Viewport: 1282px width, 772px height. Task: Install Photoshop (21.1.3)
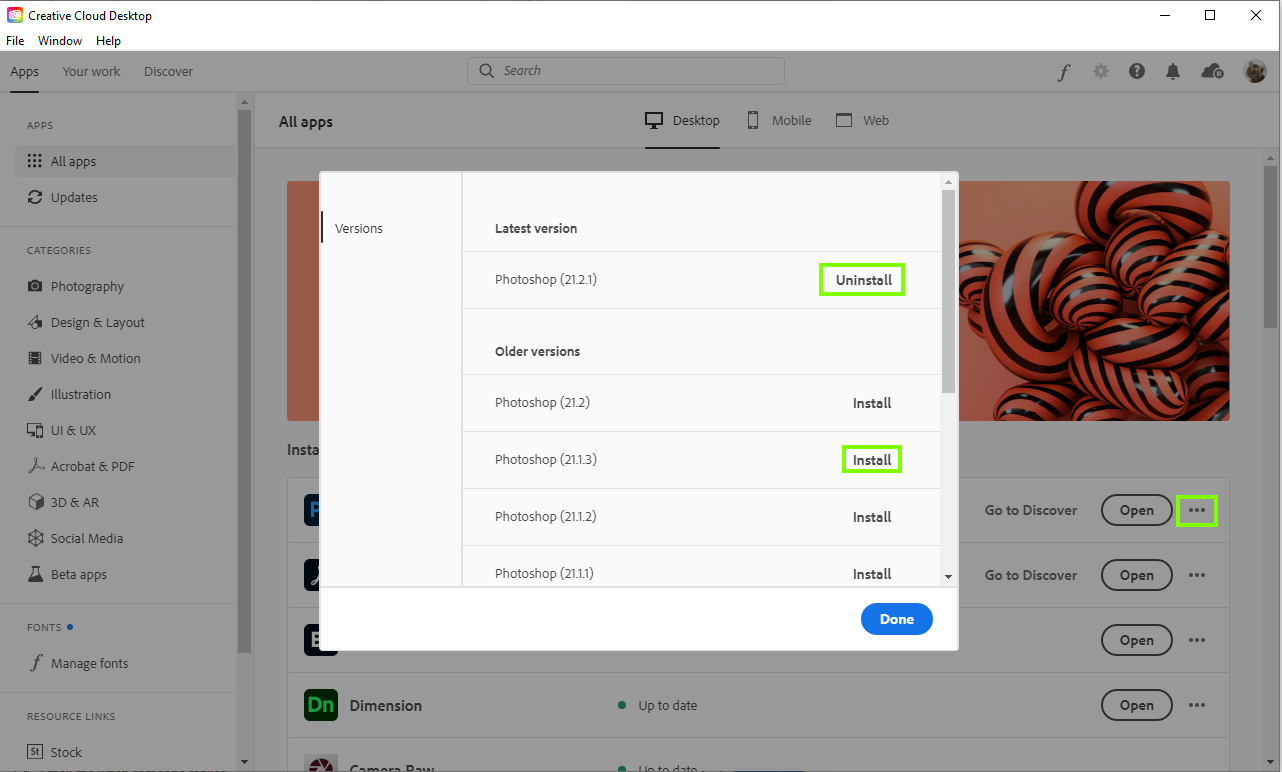872,460
